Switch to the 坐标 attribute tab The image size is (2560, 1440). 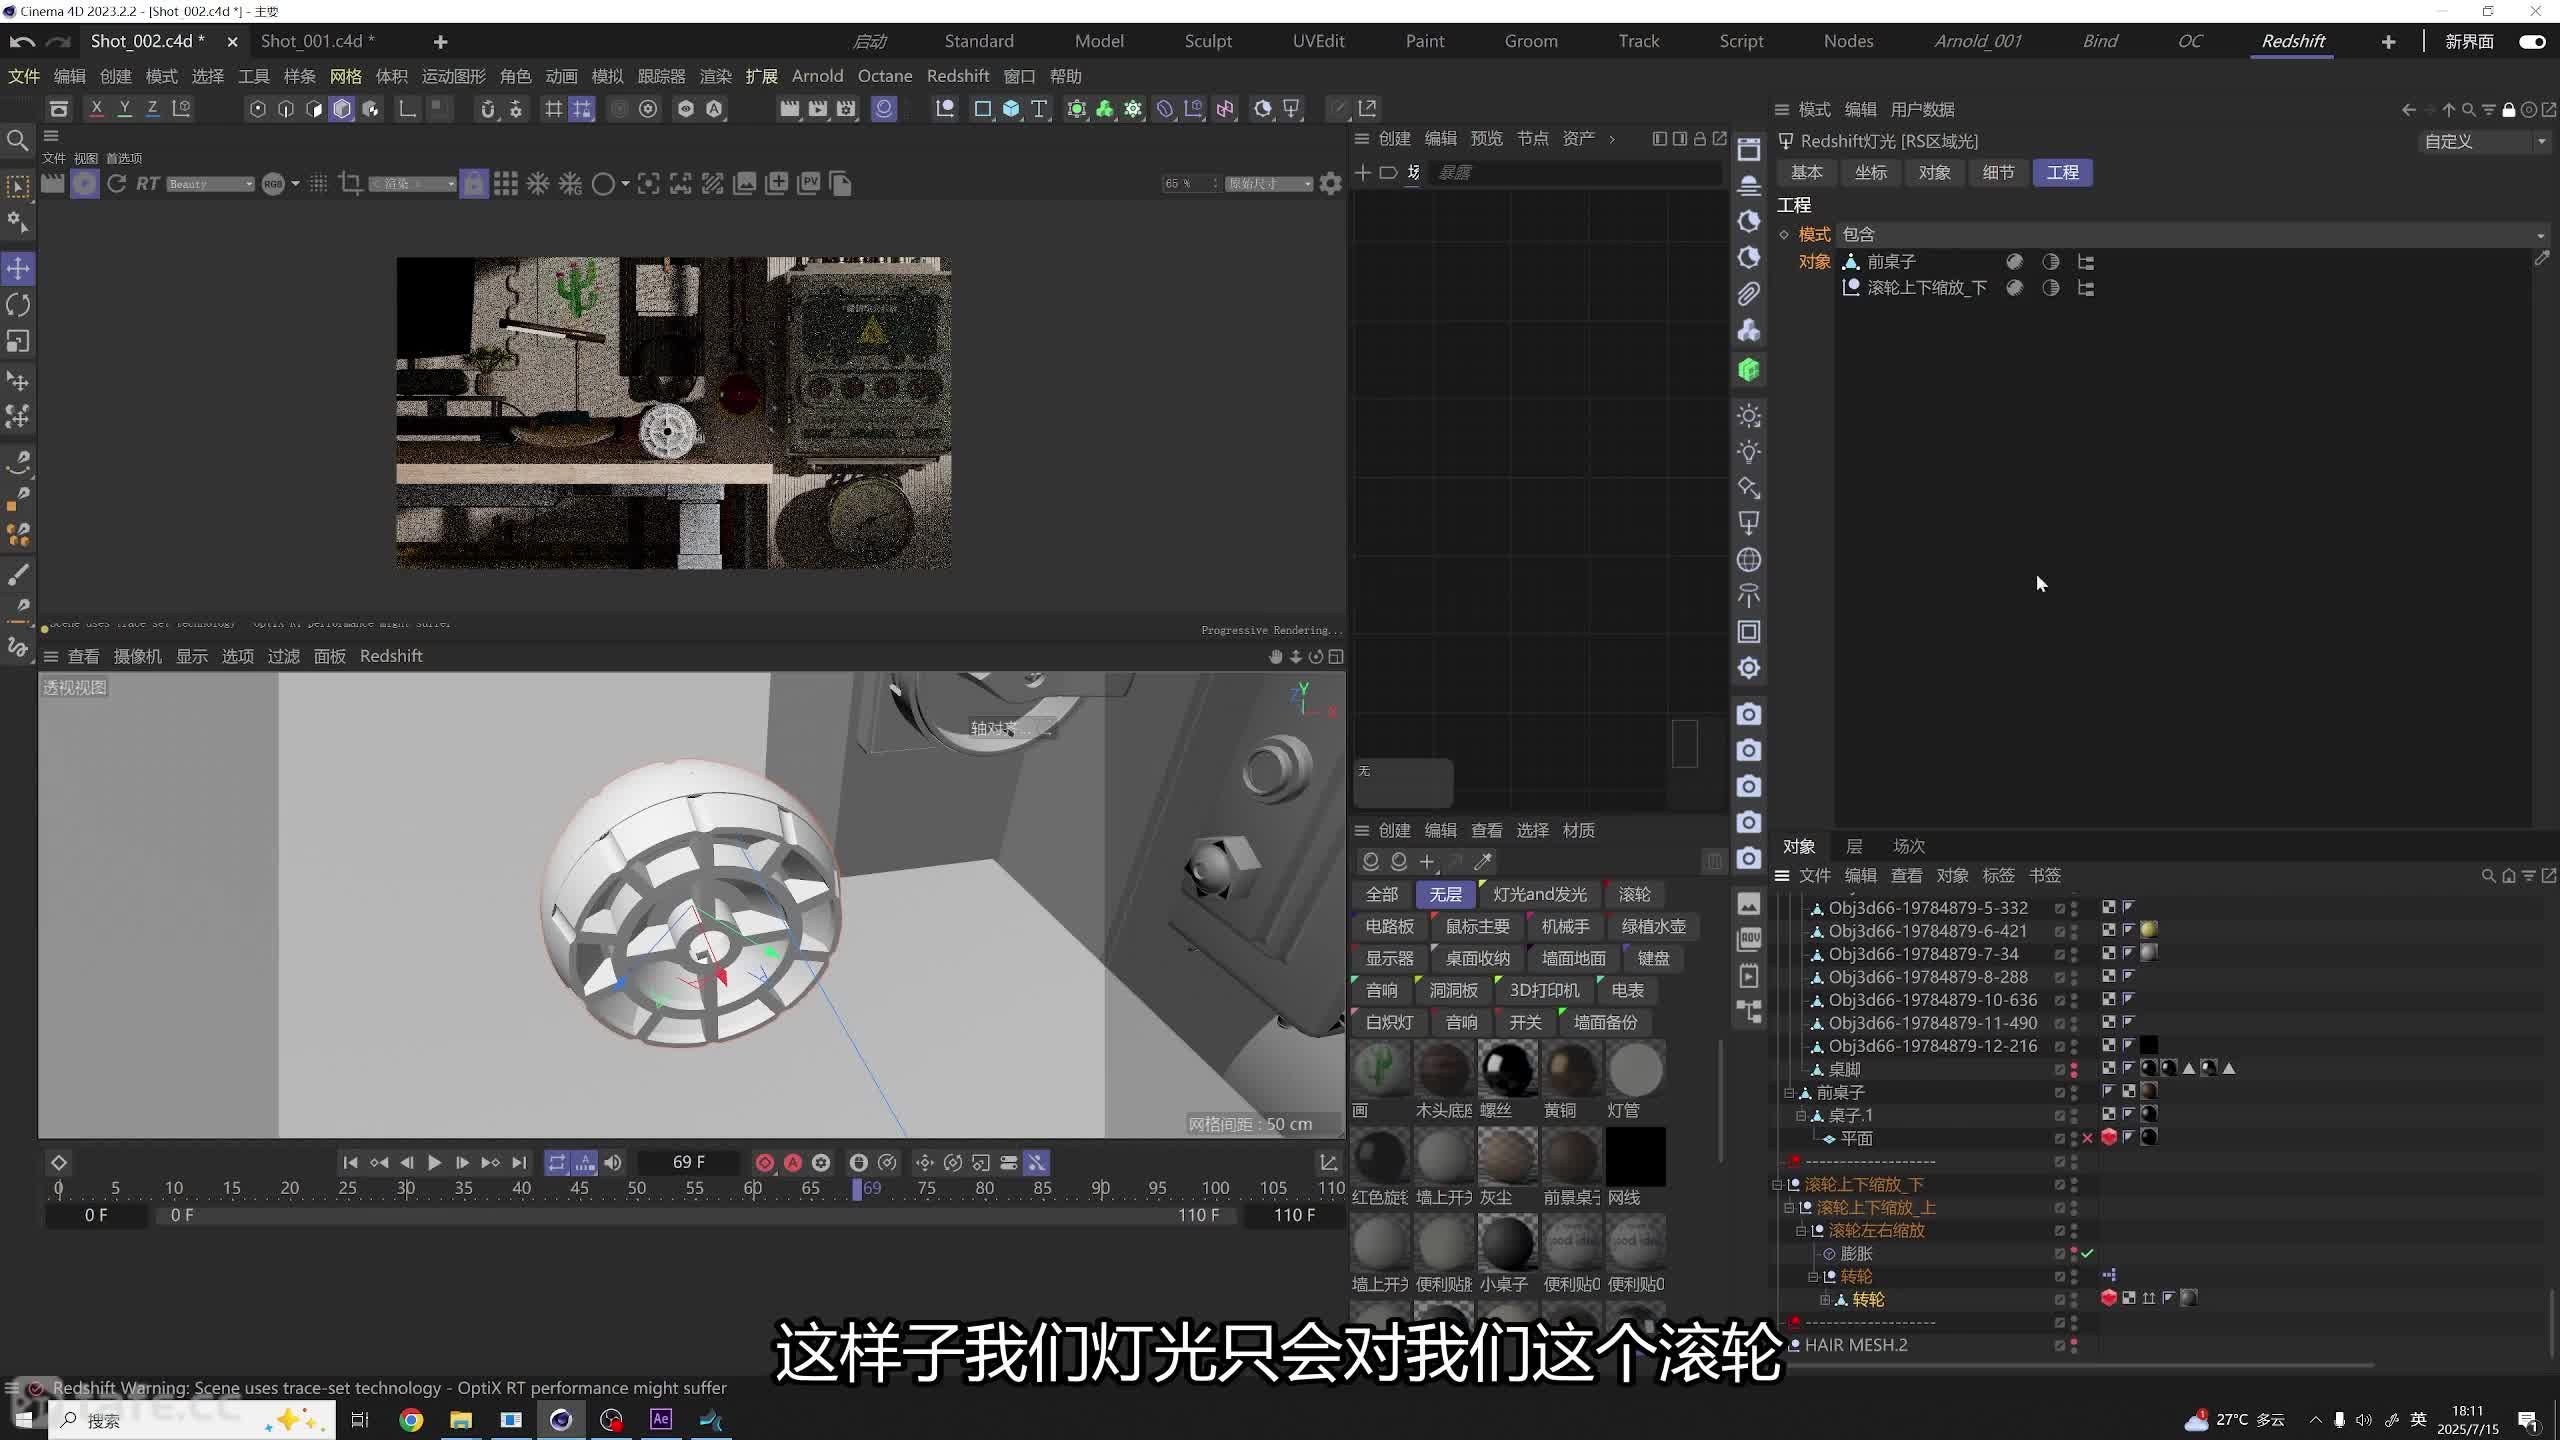point(1870,172)
